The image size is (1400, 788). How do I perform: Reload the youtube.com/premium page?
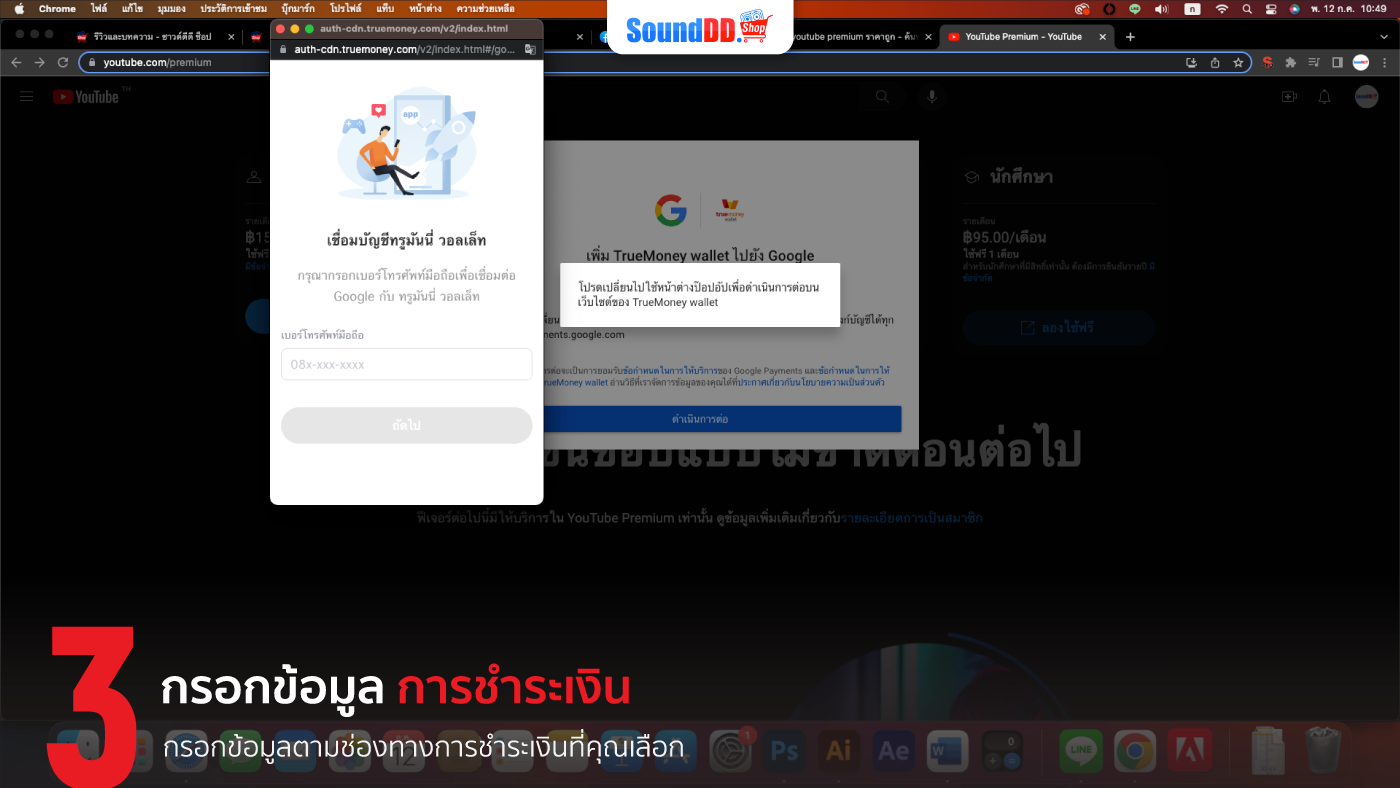tap(63, 62)
